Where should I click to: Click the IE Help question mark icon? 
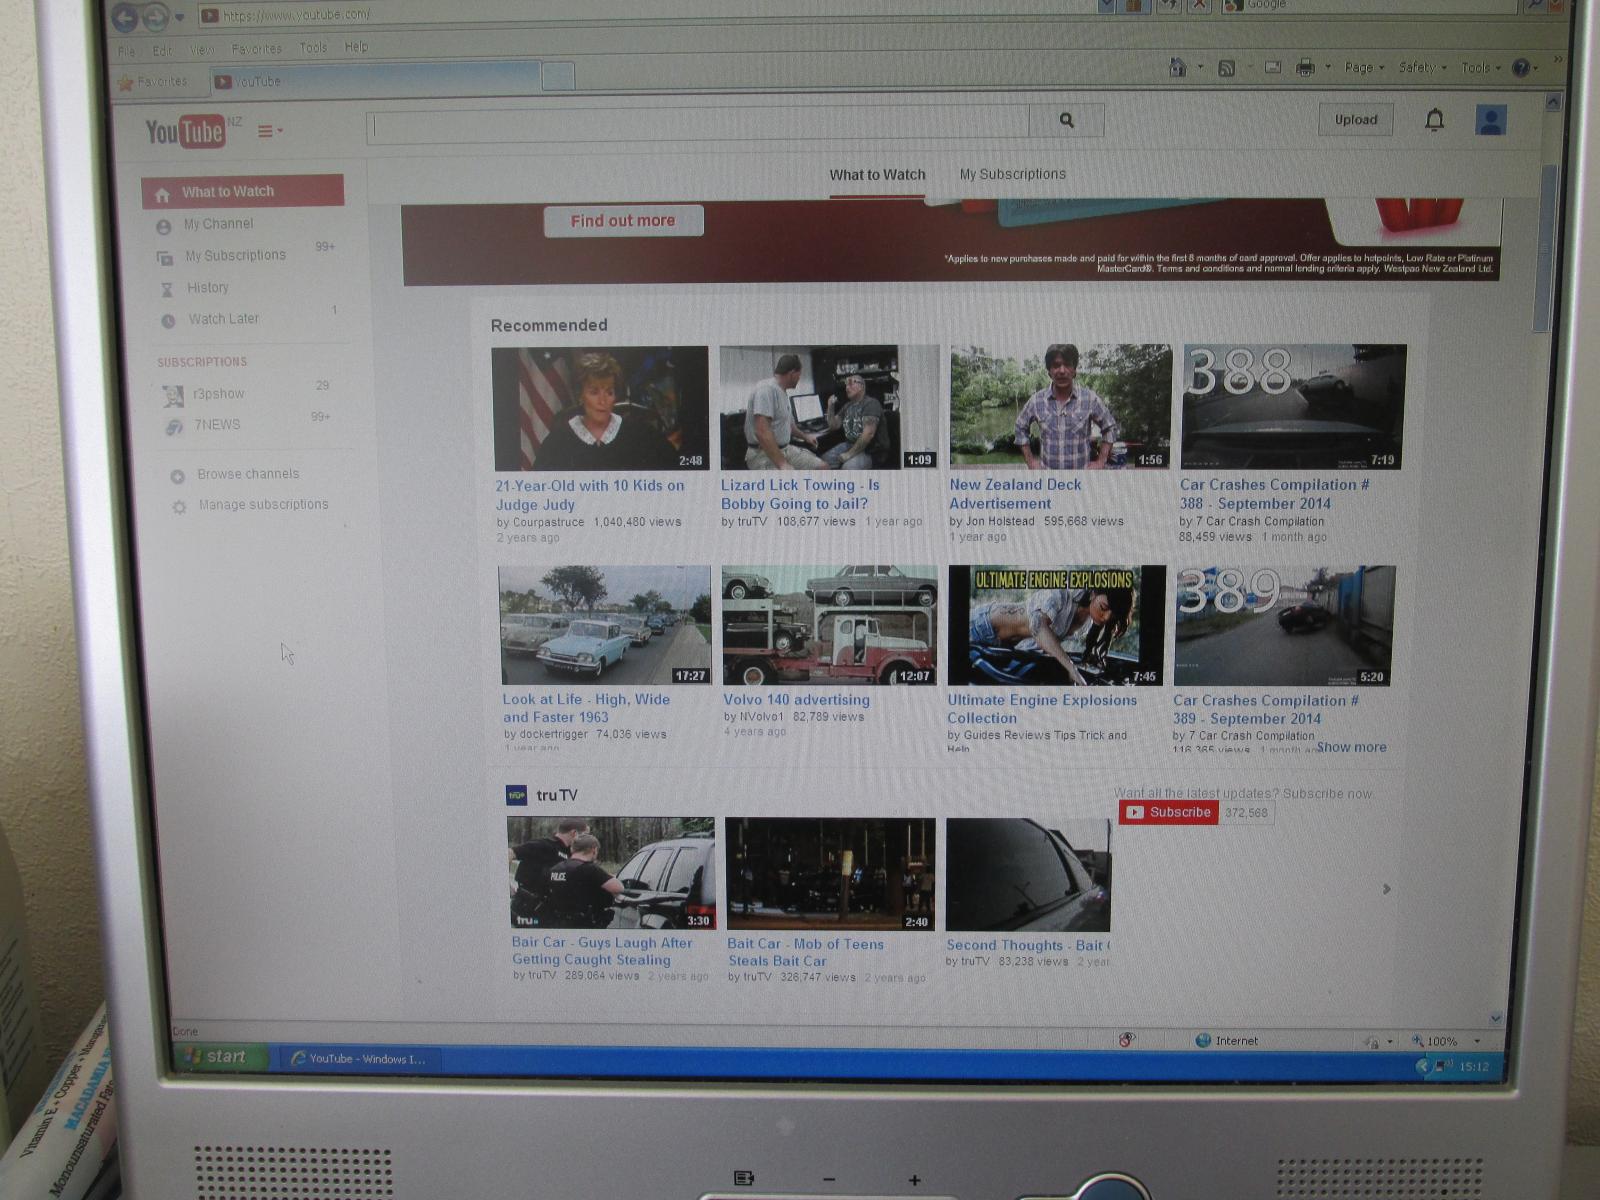click(1521, 68)
